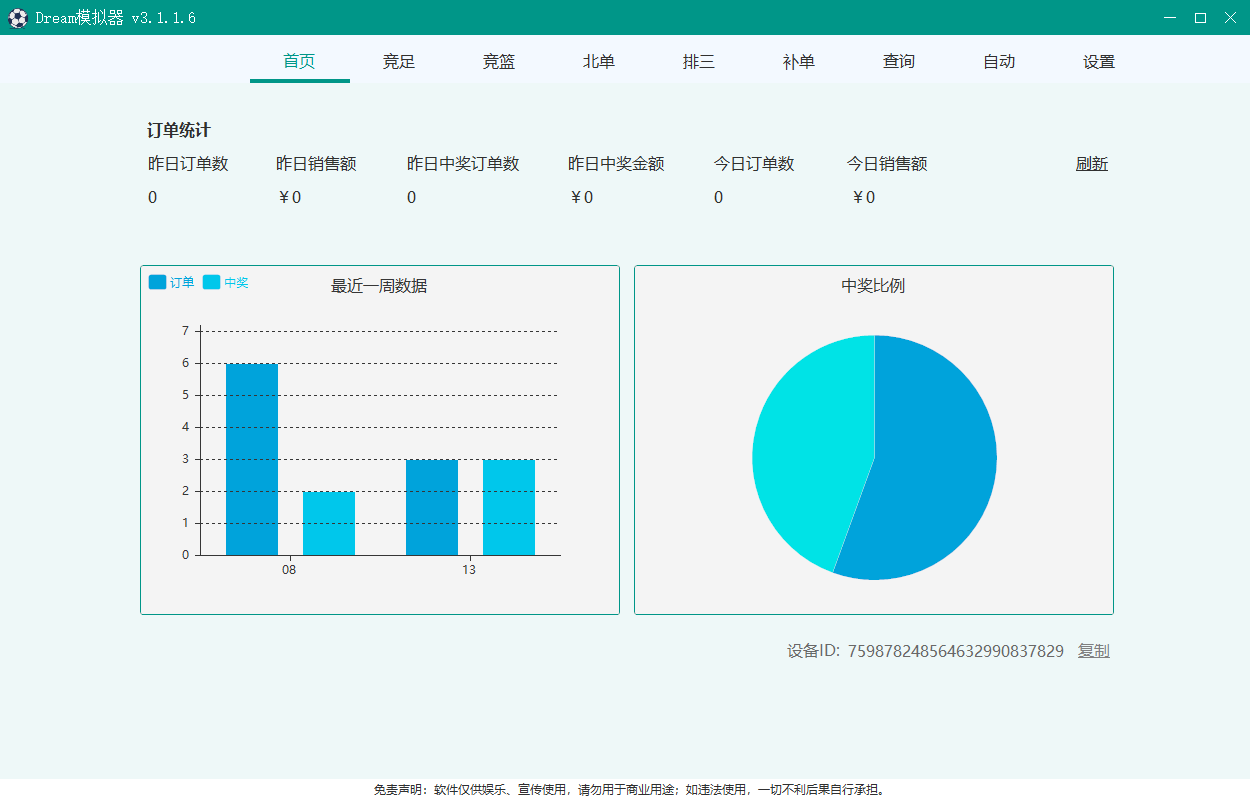Screen dimensions: 1250x800
Task: Minimize the Dream模拟器 window
Action: [x=1170, y=17]
